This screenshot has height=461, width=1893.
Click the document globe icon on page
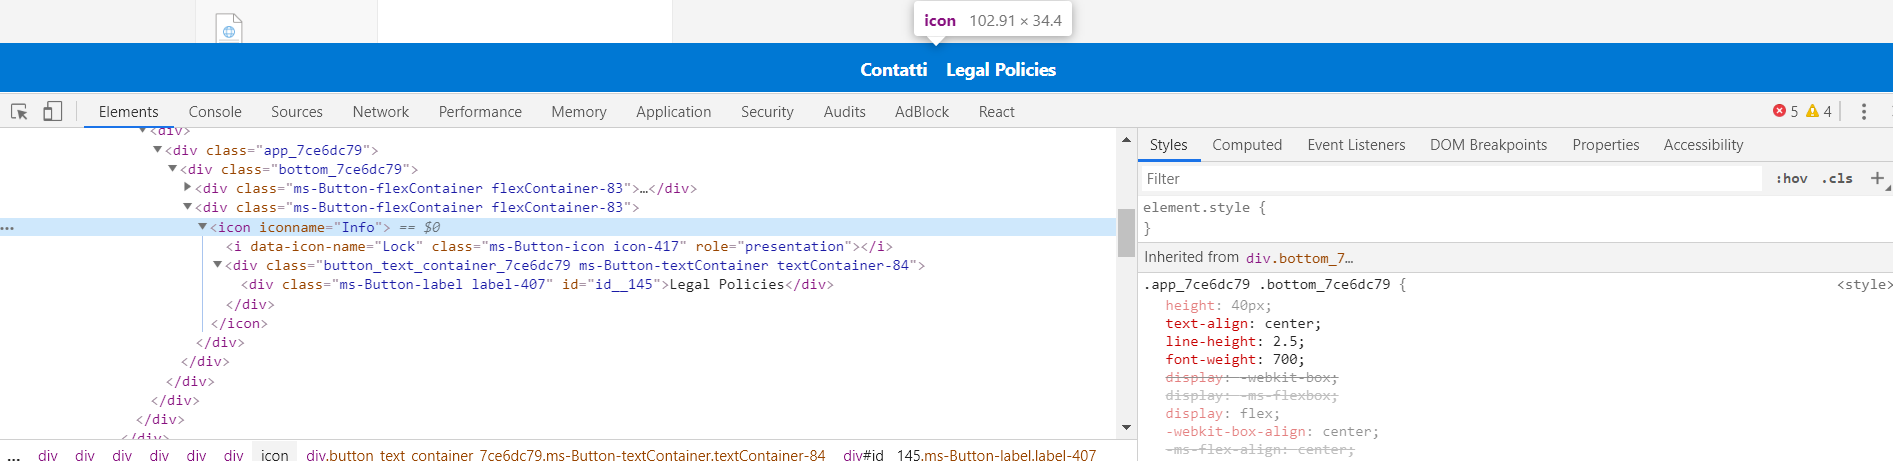tap(229, 28)
